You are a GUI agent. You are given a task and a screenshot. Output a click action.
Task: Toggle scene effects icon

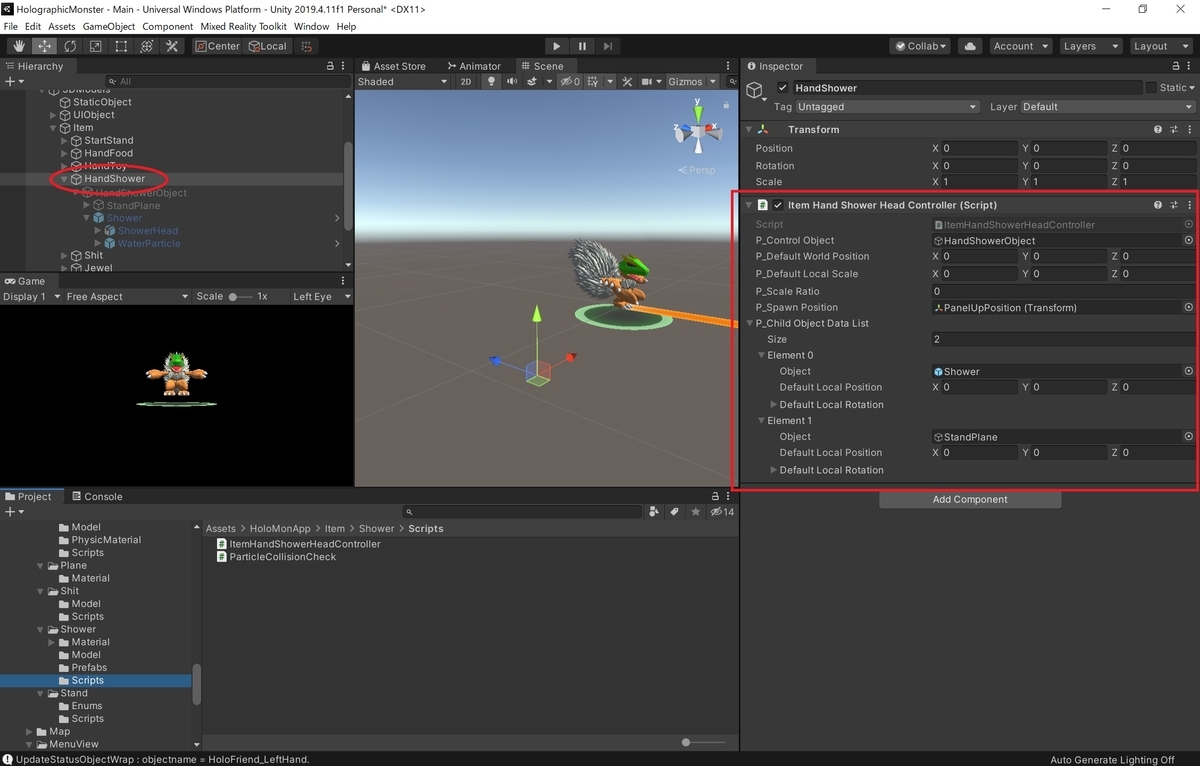pos(533,82)
